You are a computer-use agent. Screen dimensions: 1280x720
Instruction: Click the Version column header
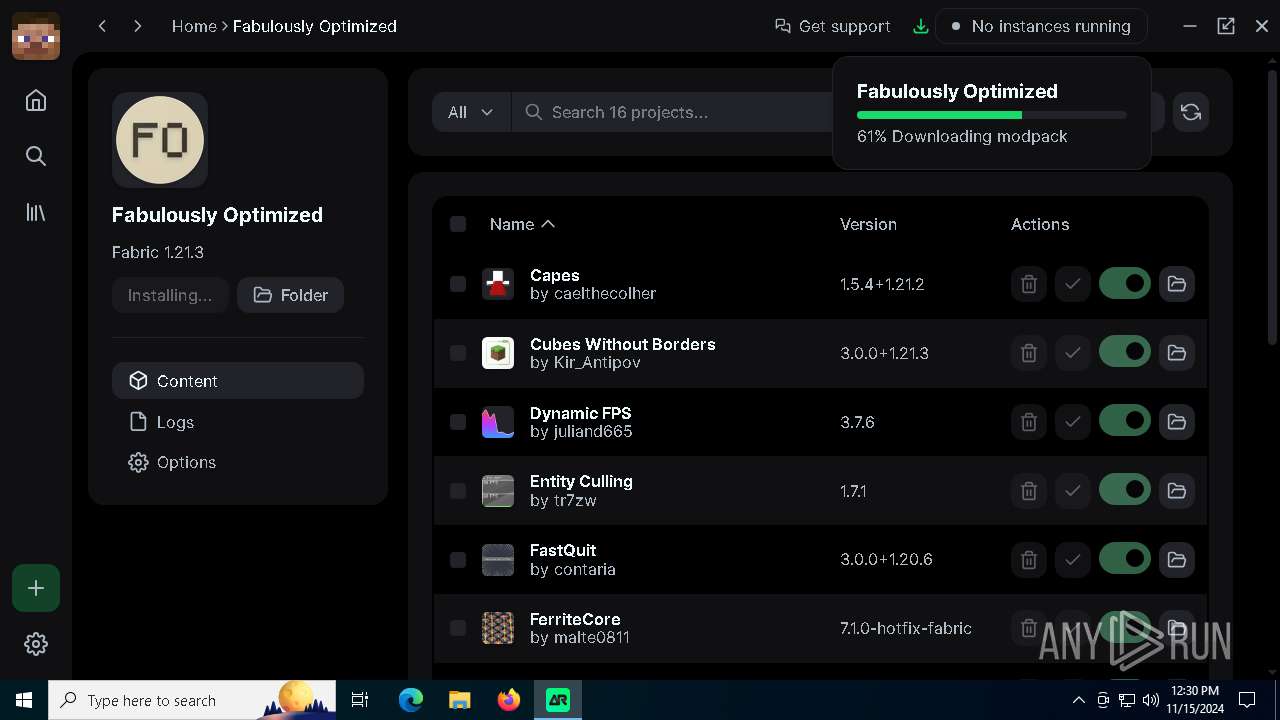868,224
